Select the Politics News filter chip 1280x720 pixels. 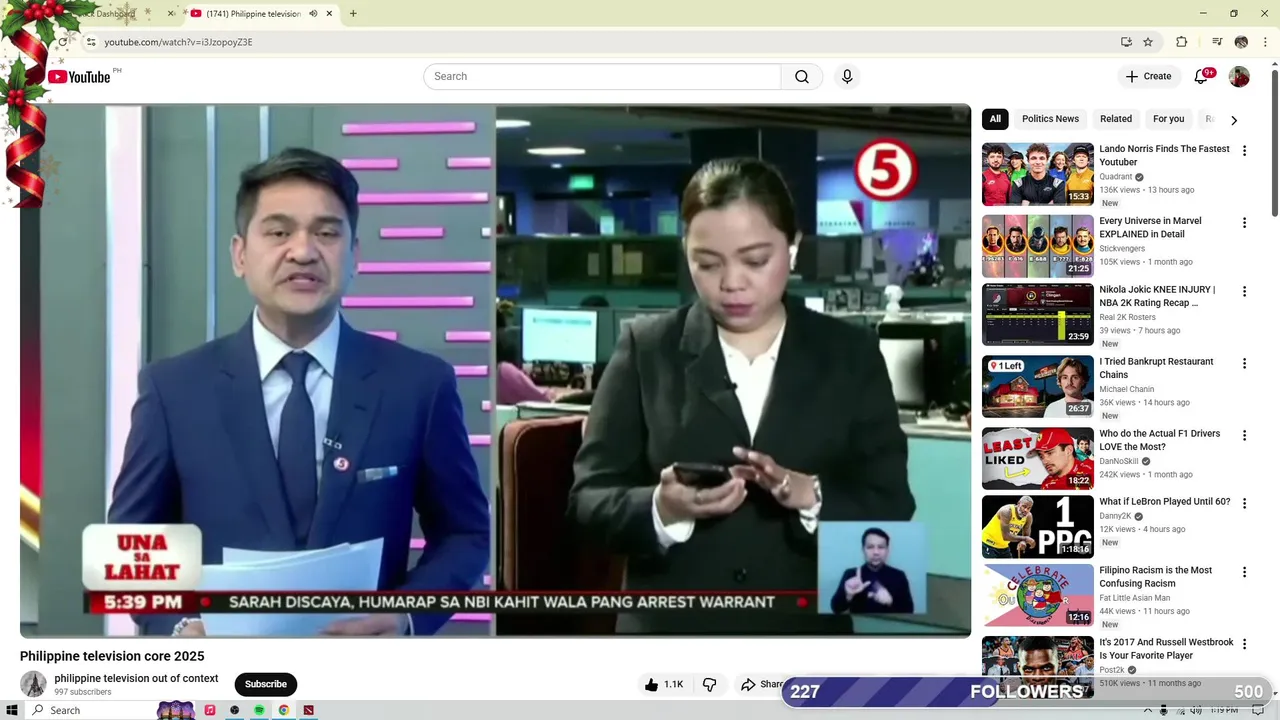coord(1050,119)
